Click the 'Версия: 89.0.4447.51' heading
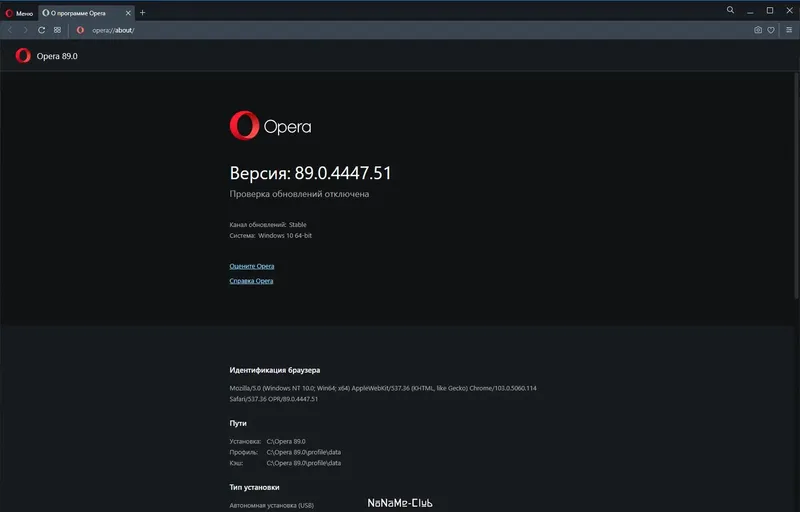The height and width of the screenshot is (512, 800). click(x=310, y=173)
